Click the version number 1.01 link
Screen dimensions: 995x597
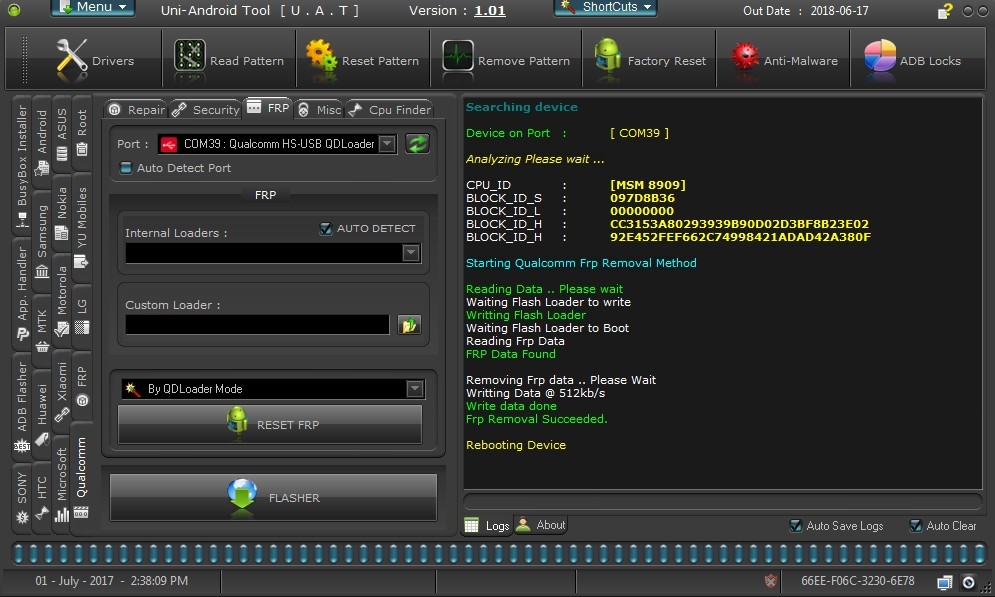pyautogui.click(x=490, y=11)
